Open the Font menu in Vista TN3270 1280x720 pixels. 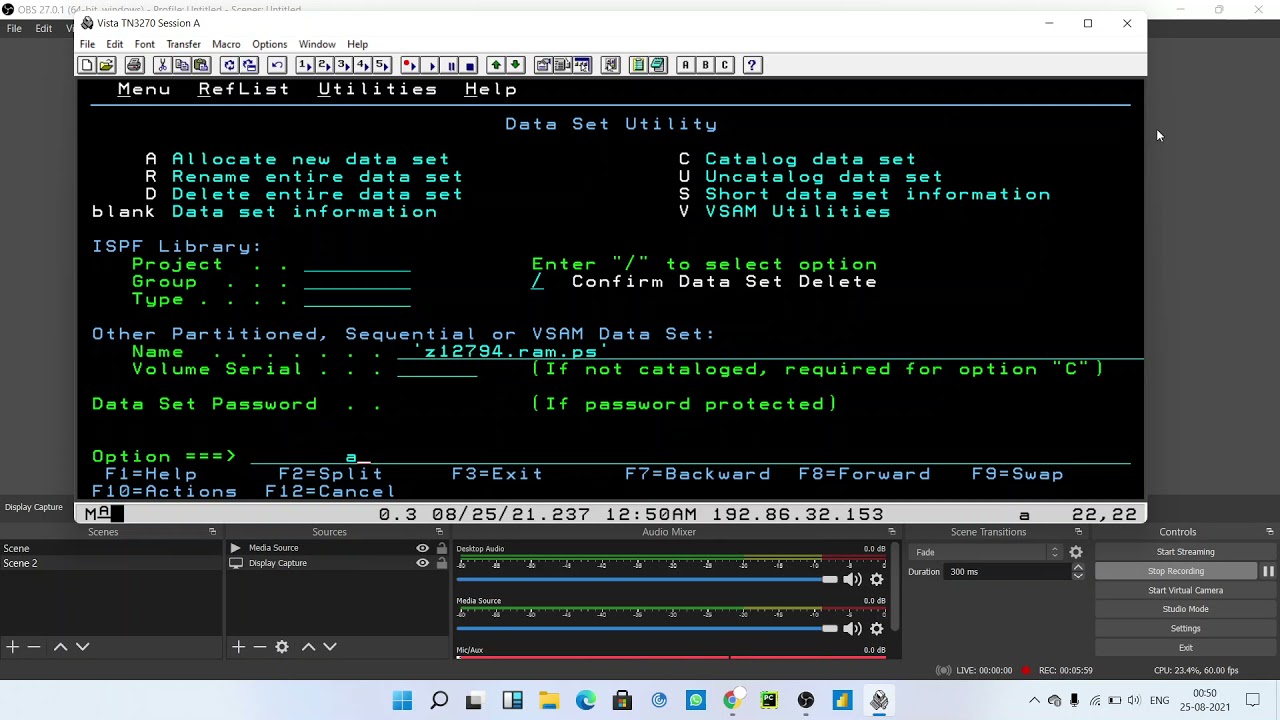pos(145,44)
